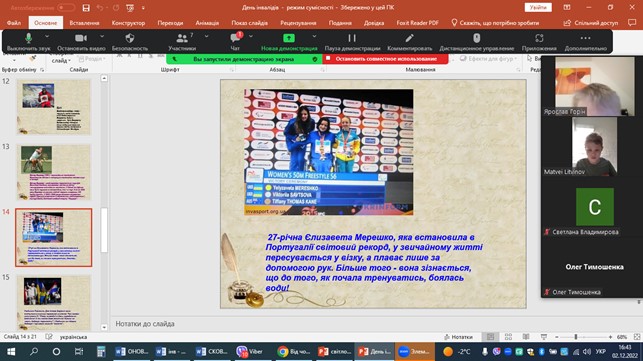Viewport: 643px width, 361px height.
Task: Stop video camera in Zoom toolbar
Action: tap(81, 42)
